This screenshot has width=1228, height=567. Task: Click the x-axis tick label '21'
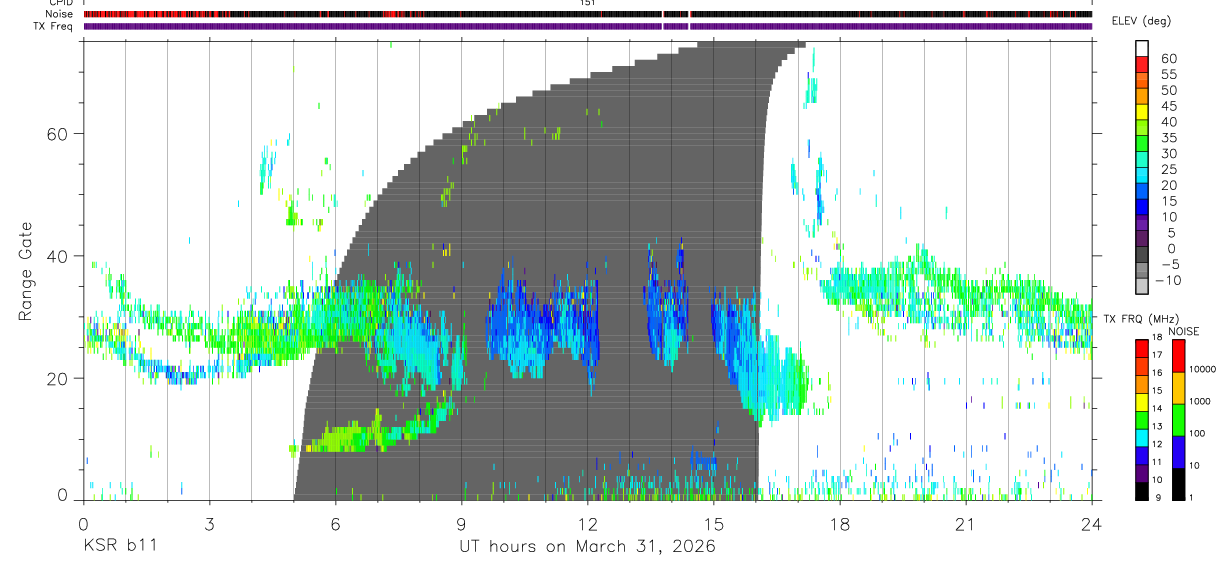tap(965, 524)
